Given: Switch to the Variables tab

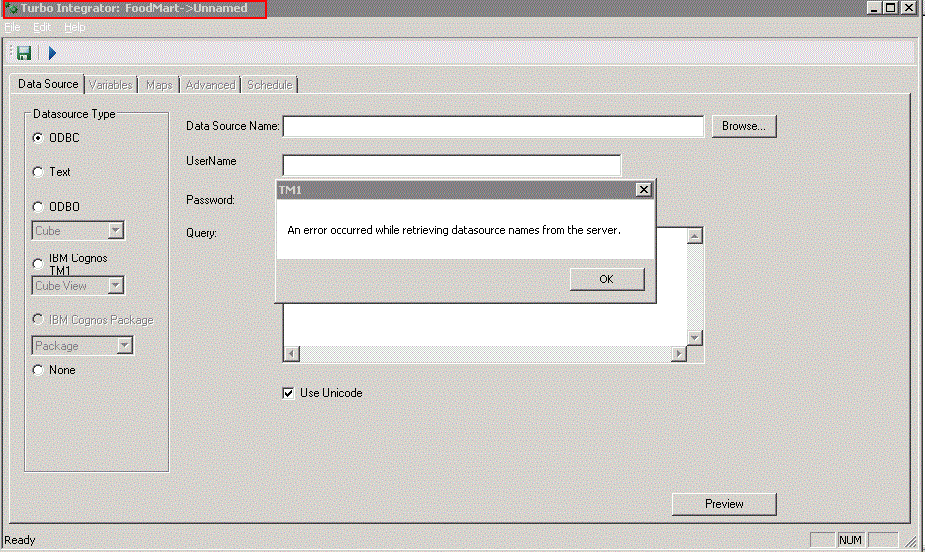Looking at the screenshot, I should (x=111, y=85).
